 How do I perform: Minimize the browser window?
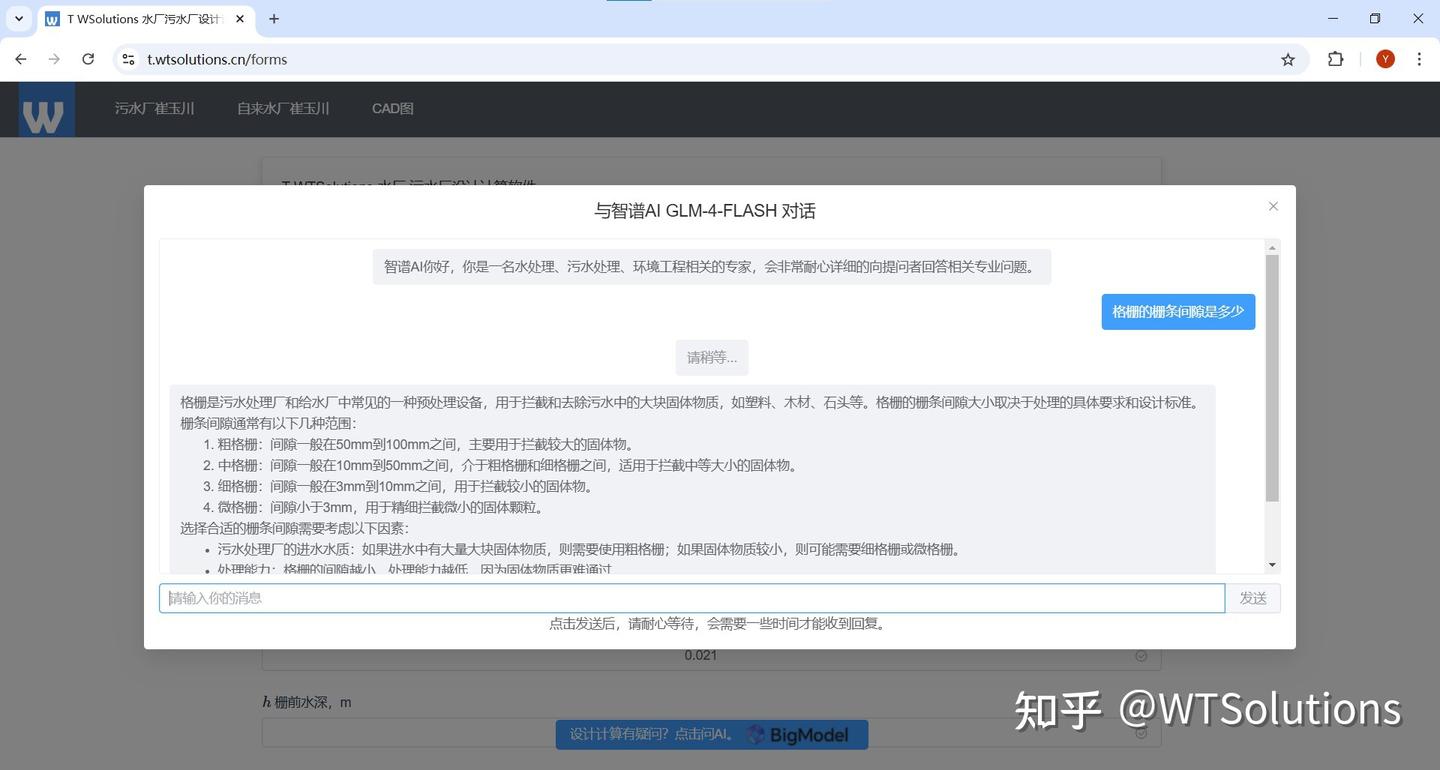(x=1333, y=18)
